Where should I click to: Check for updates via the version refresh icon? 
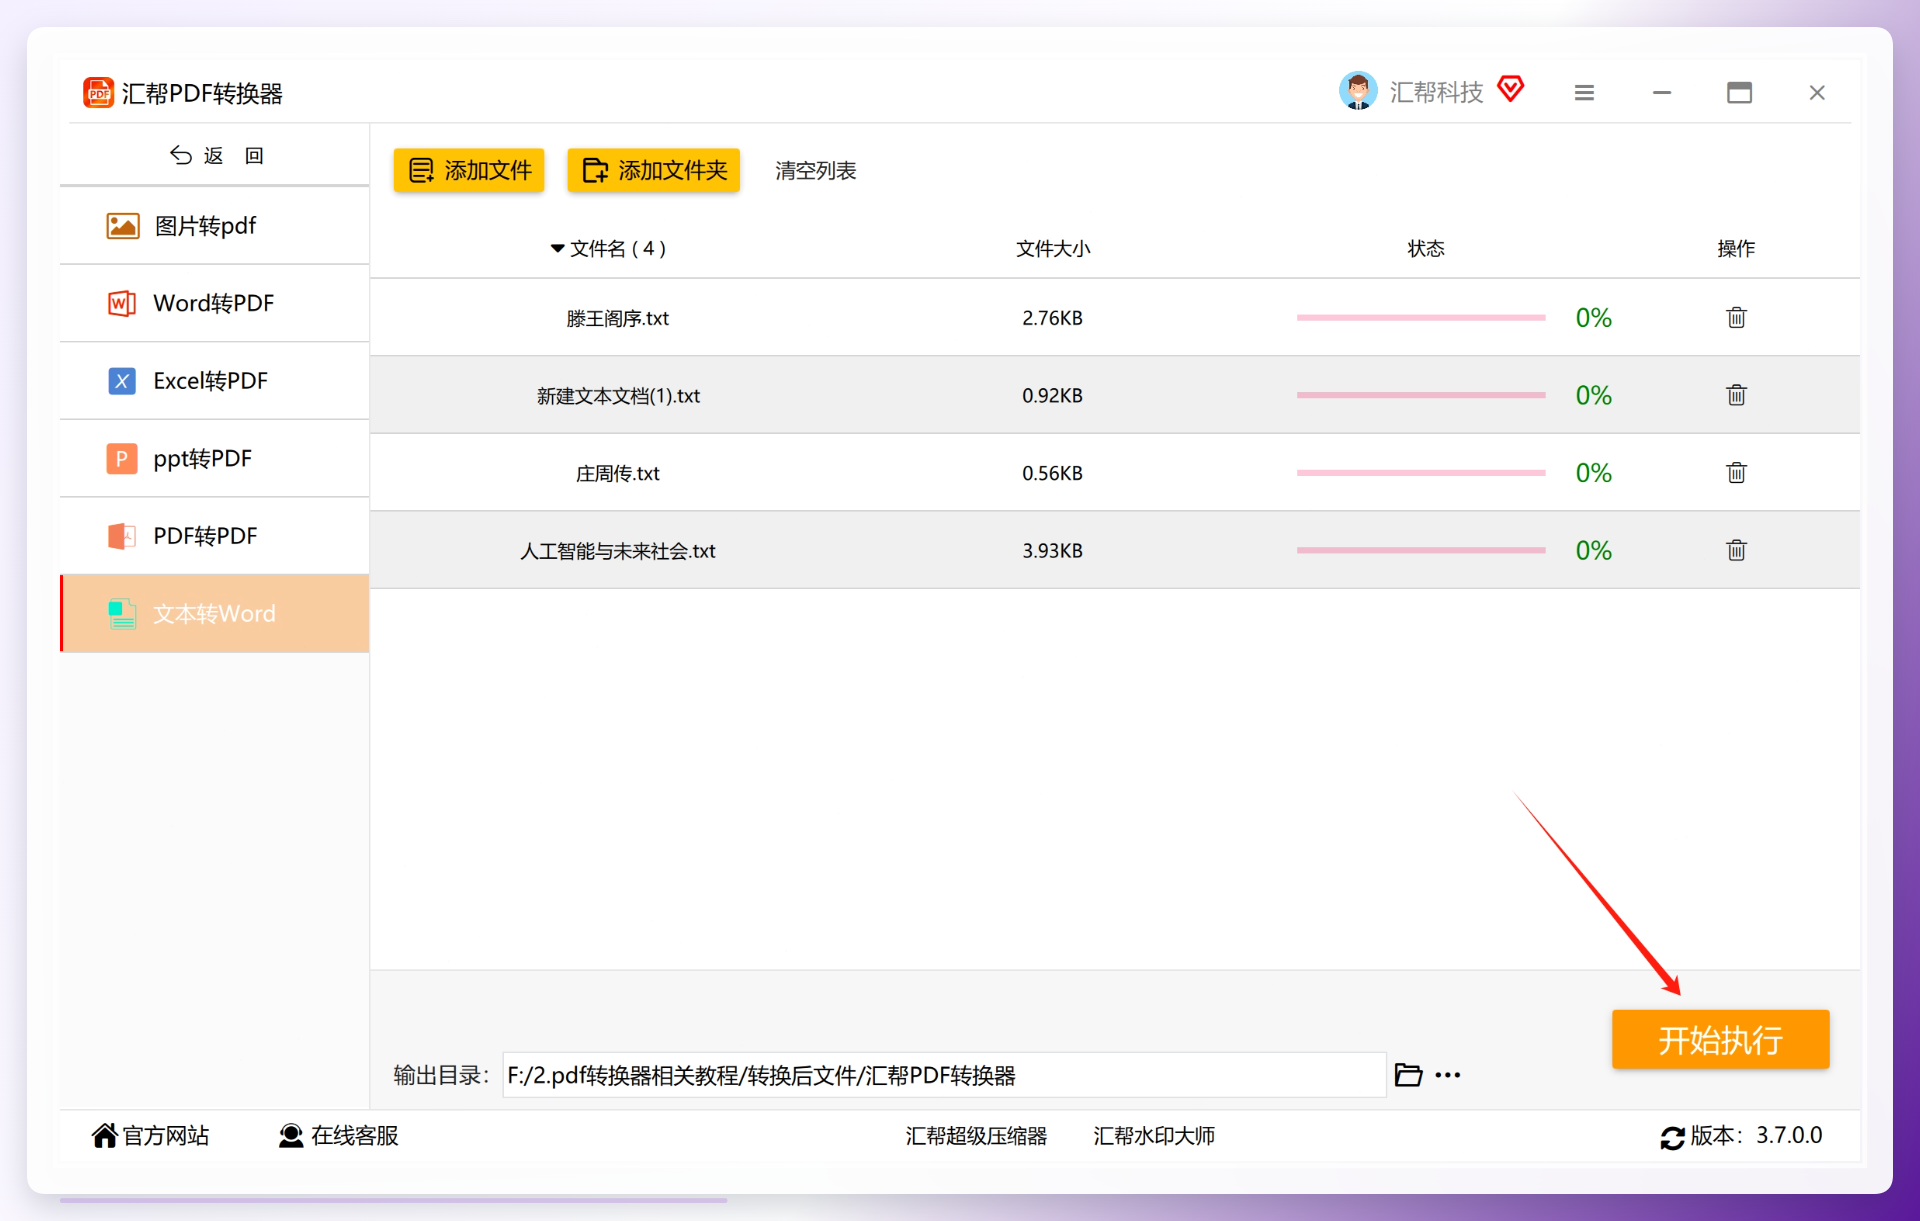(x=1672, y=1137)
